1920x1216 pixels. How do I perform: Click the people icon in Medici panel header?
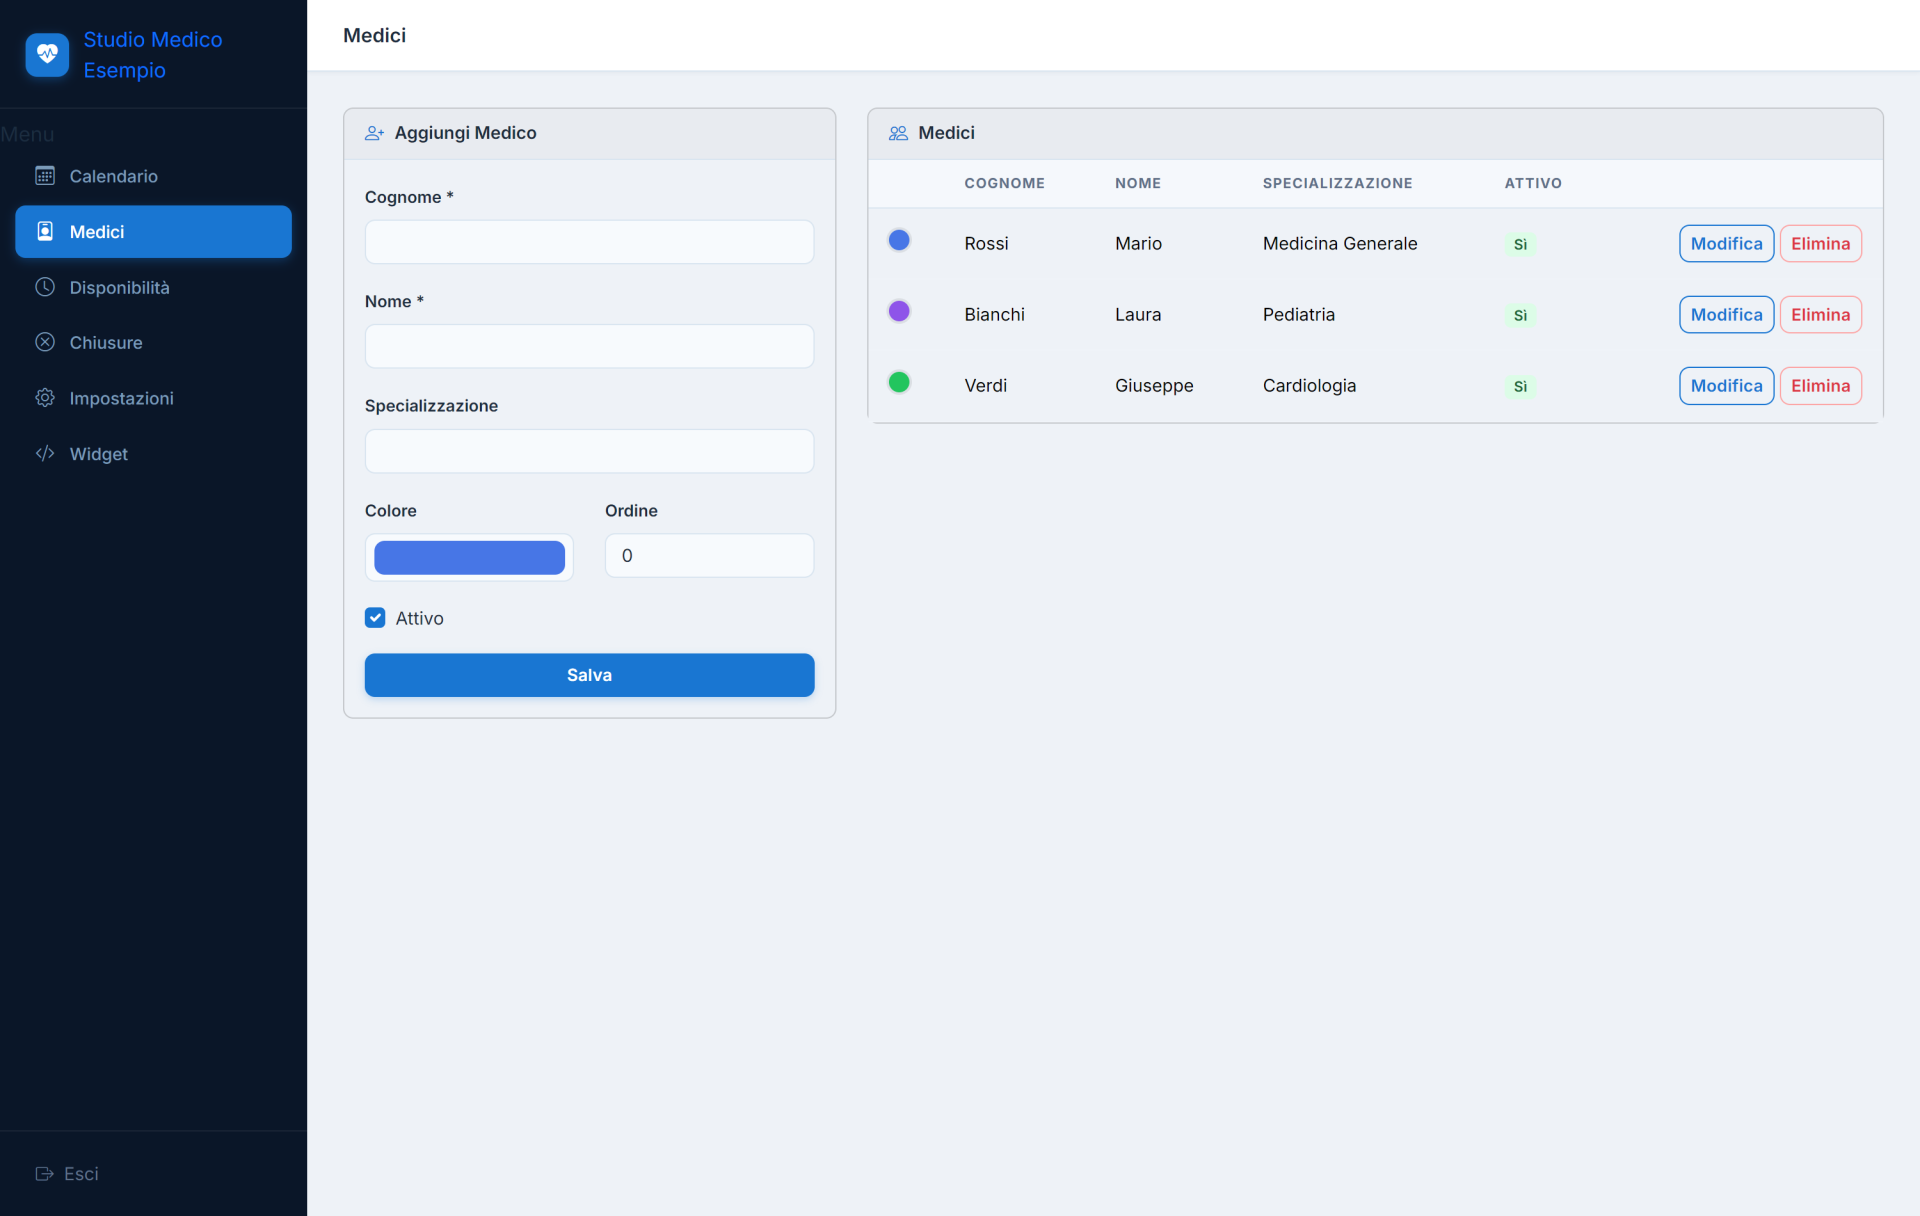point(898,133)
